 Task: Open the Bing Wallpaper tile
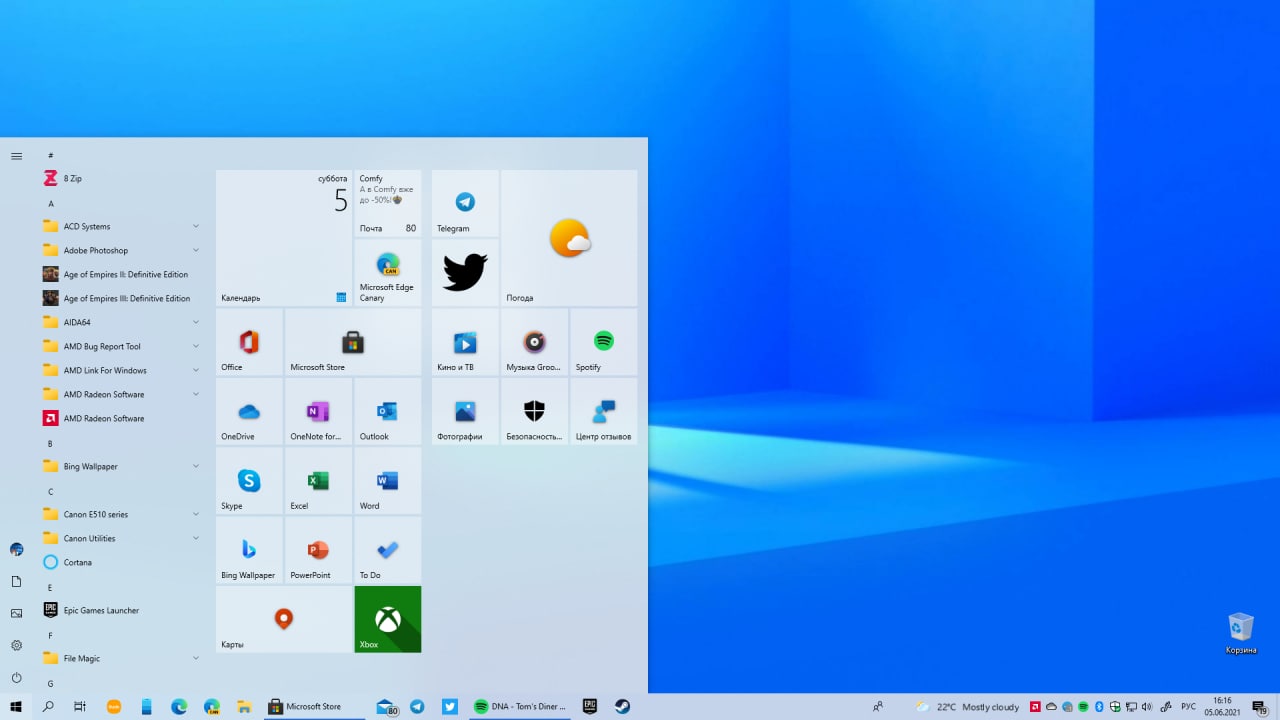[x=249, y=550]
